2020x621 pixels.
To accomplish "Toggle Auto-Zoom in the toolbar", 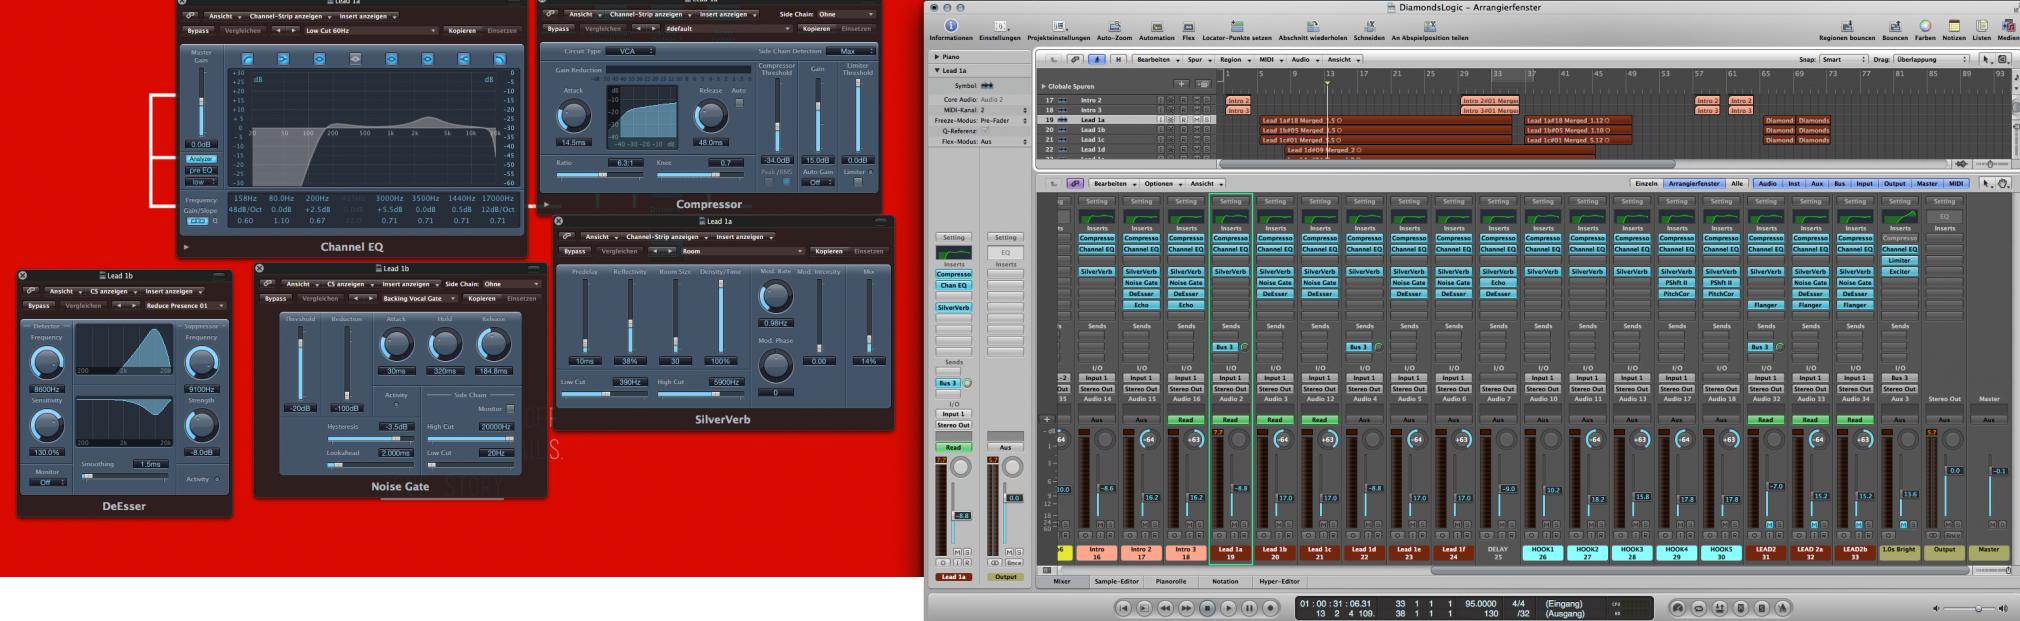I will tap(1114, 26).
